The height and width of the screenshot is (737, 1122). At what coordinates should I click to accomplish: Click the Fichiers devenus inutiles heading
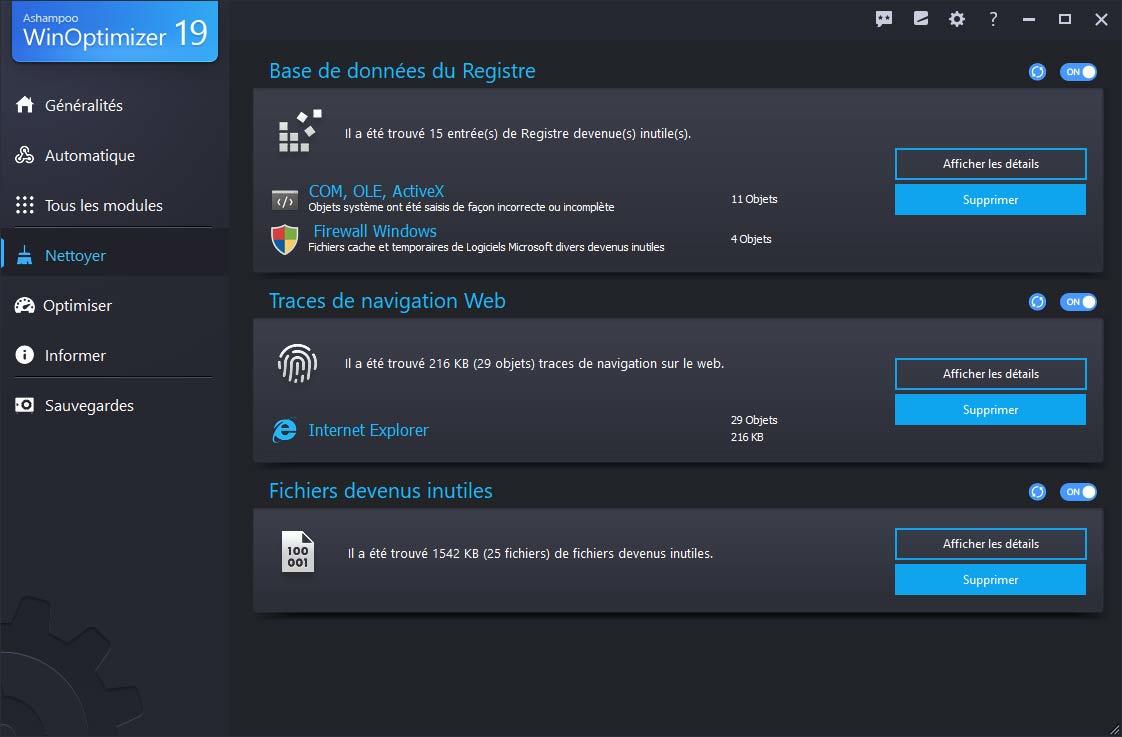(381, 491)
